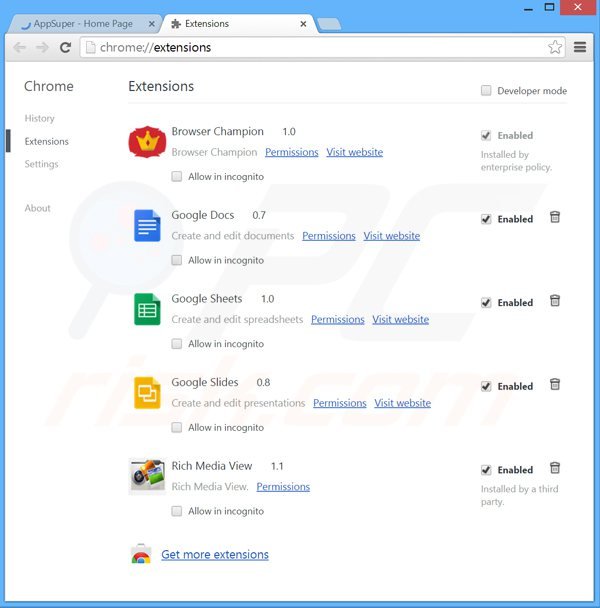Disable the Google Slides extension
Screen dimensions: 600x608
coord(486,386)
